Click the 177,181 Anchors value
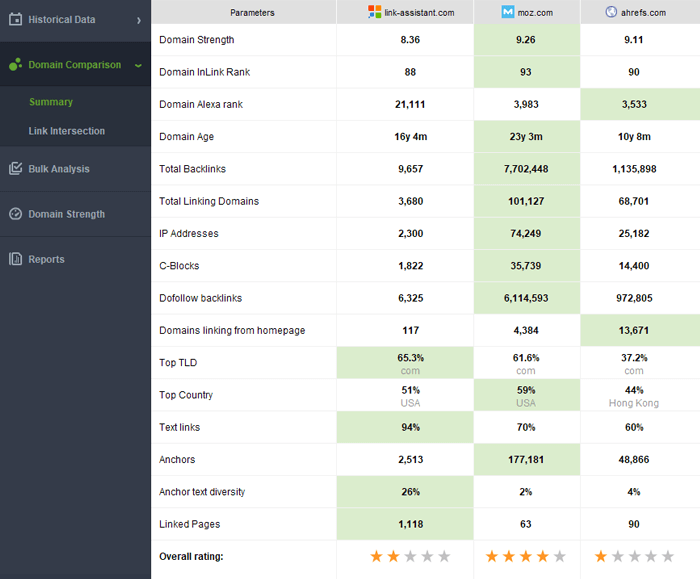 [x=526, y=459]
